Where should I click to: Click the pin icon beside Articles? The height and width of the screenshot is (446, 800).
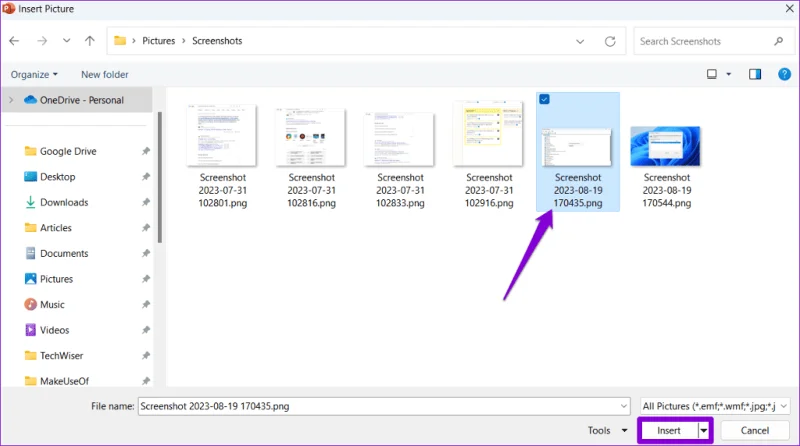pyautogui.click(x=146, y=228)
